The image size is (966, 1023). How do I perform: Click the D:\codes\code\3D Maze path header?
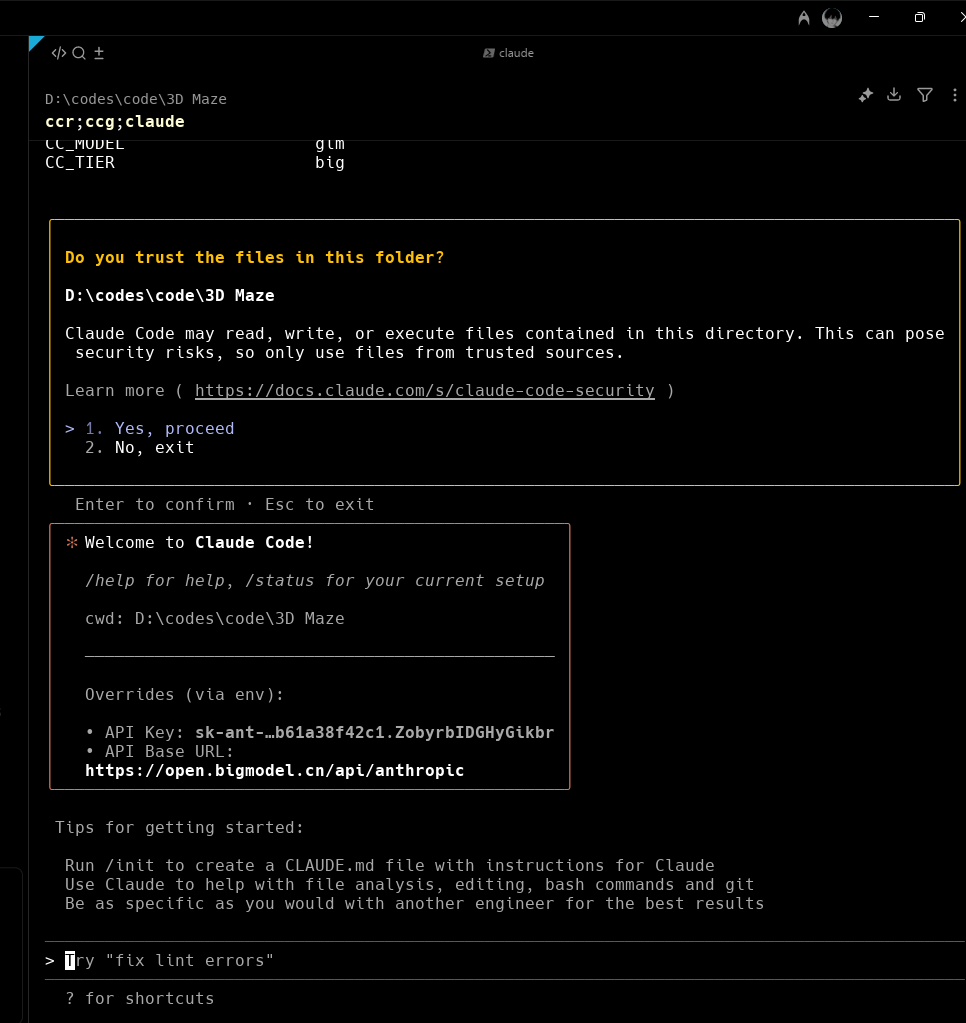[136, 99]
